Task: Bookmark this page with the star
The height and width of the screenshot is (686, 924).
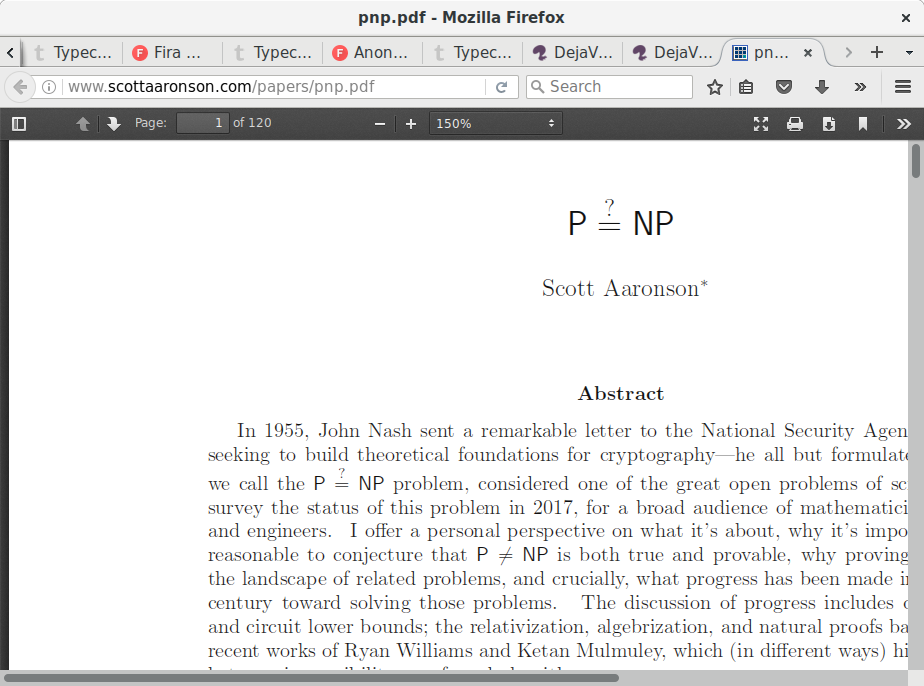Action: point(715,87)
